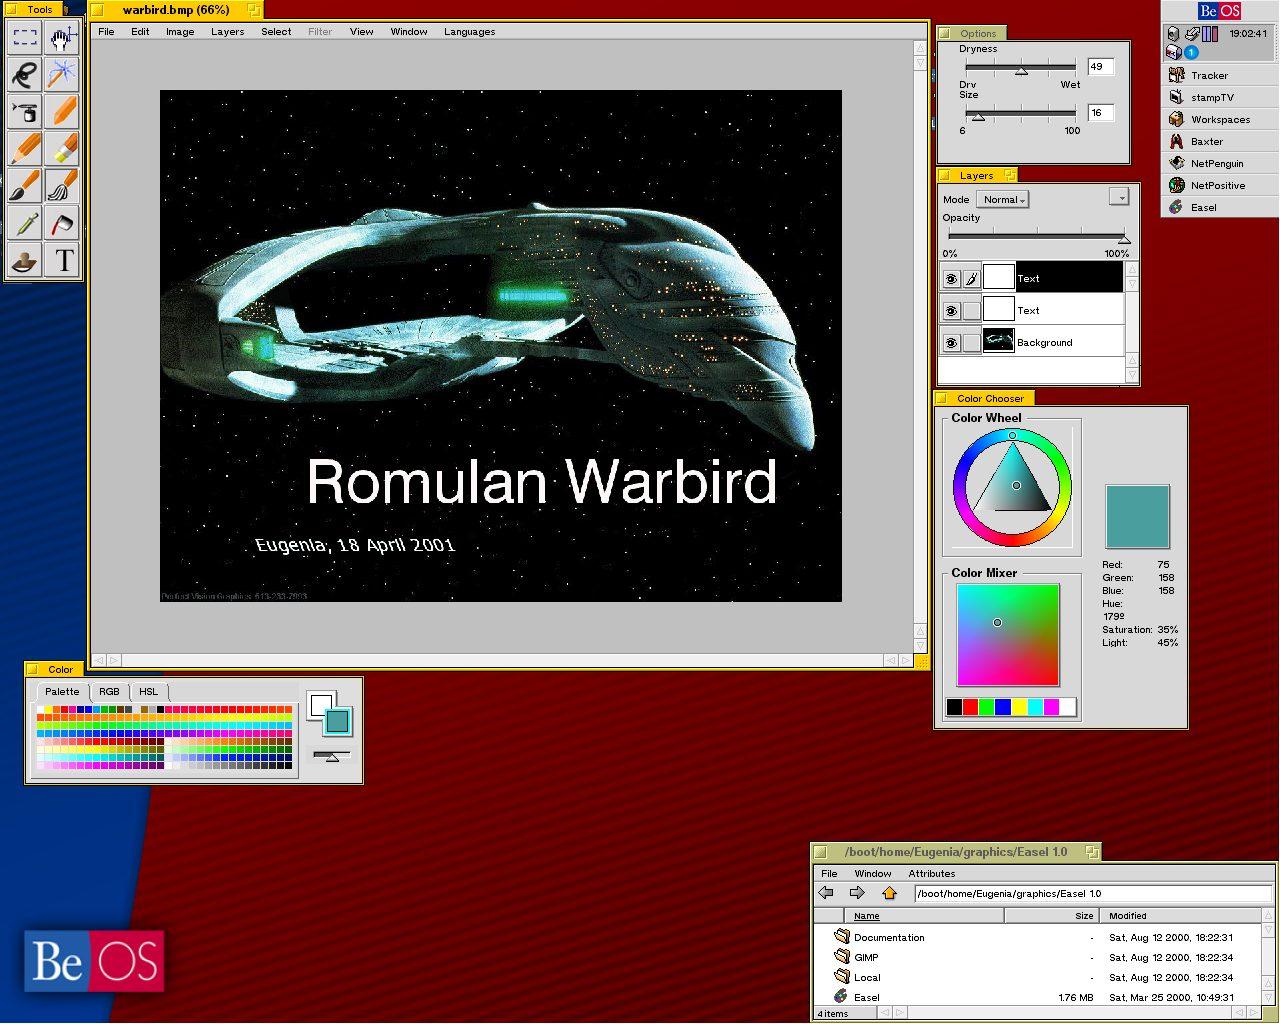Select the rectangular marquee selection tool
This screenshot has height=1024, width=1280.
tap(25, 39)
